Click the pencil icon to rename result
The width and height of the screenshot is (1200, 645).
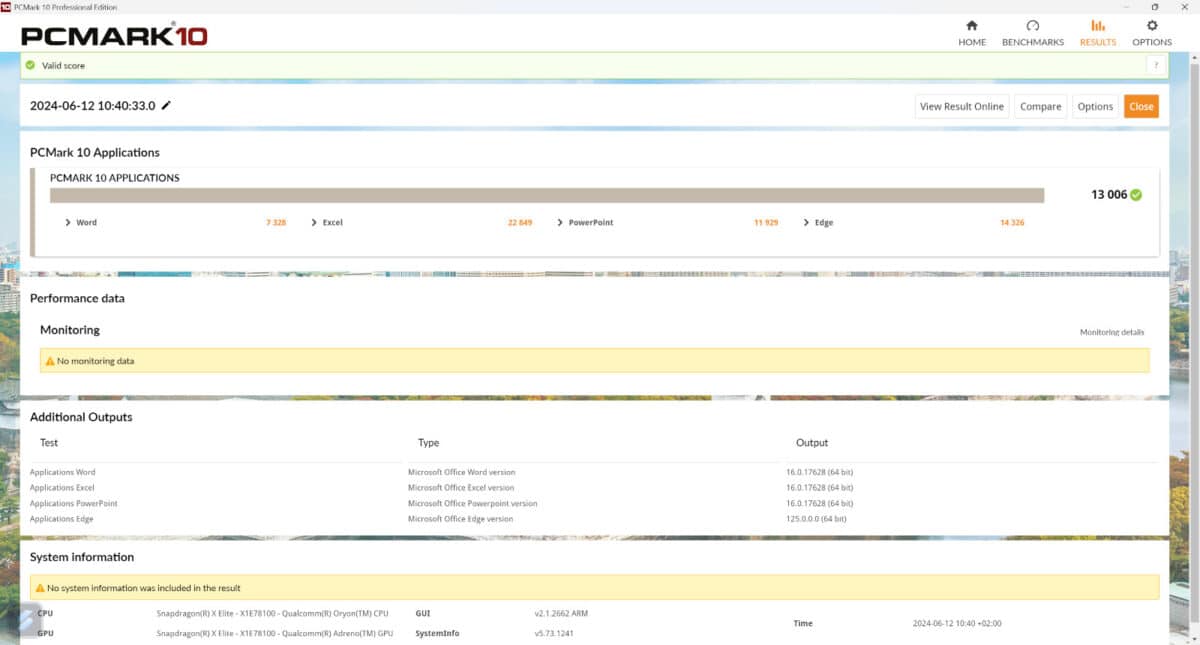pyautogui.click(x=166, y=105)
